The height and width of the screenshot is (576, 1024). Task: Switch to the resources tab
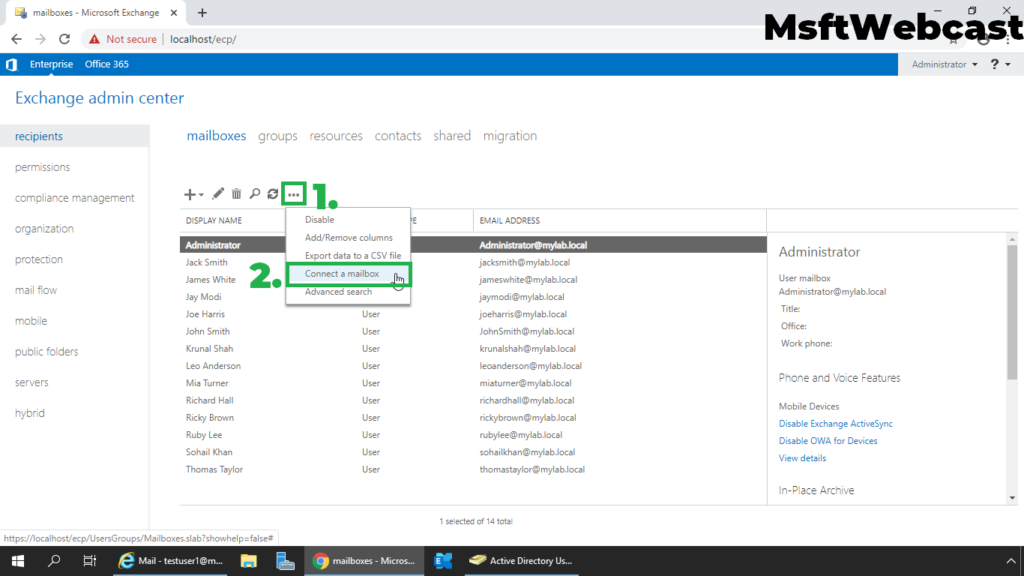tap(336, 136)
